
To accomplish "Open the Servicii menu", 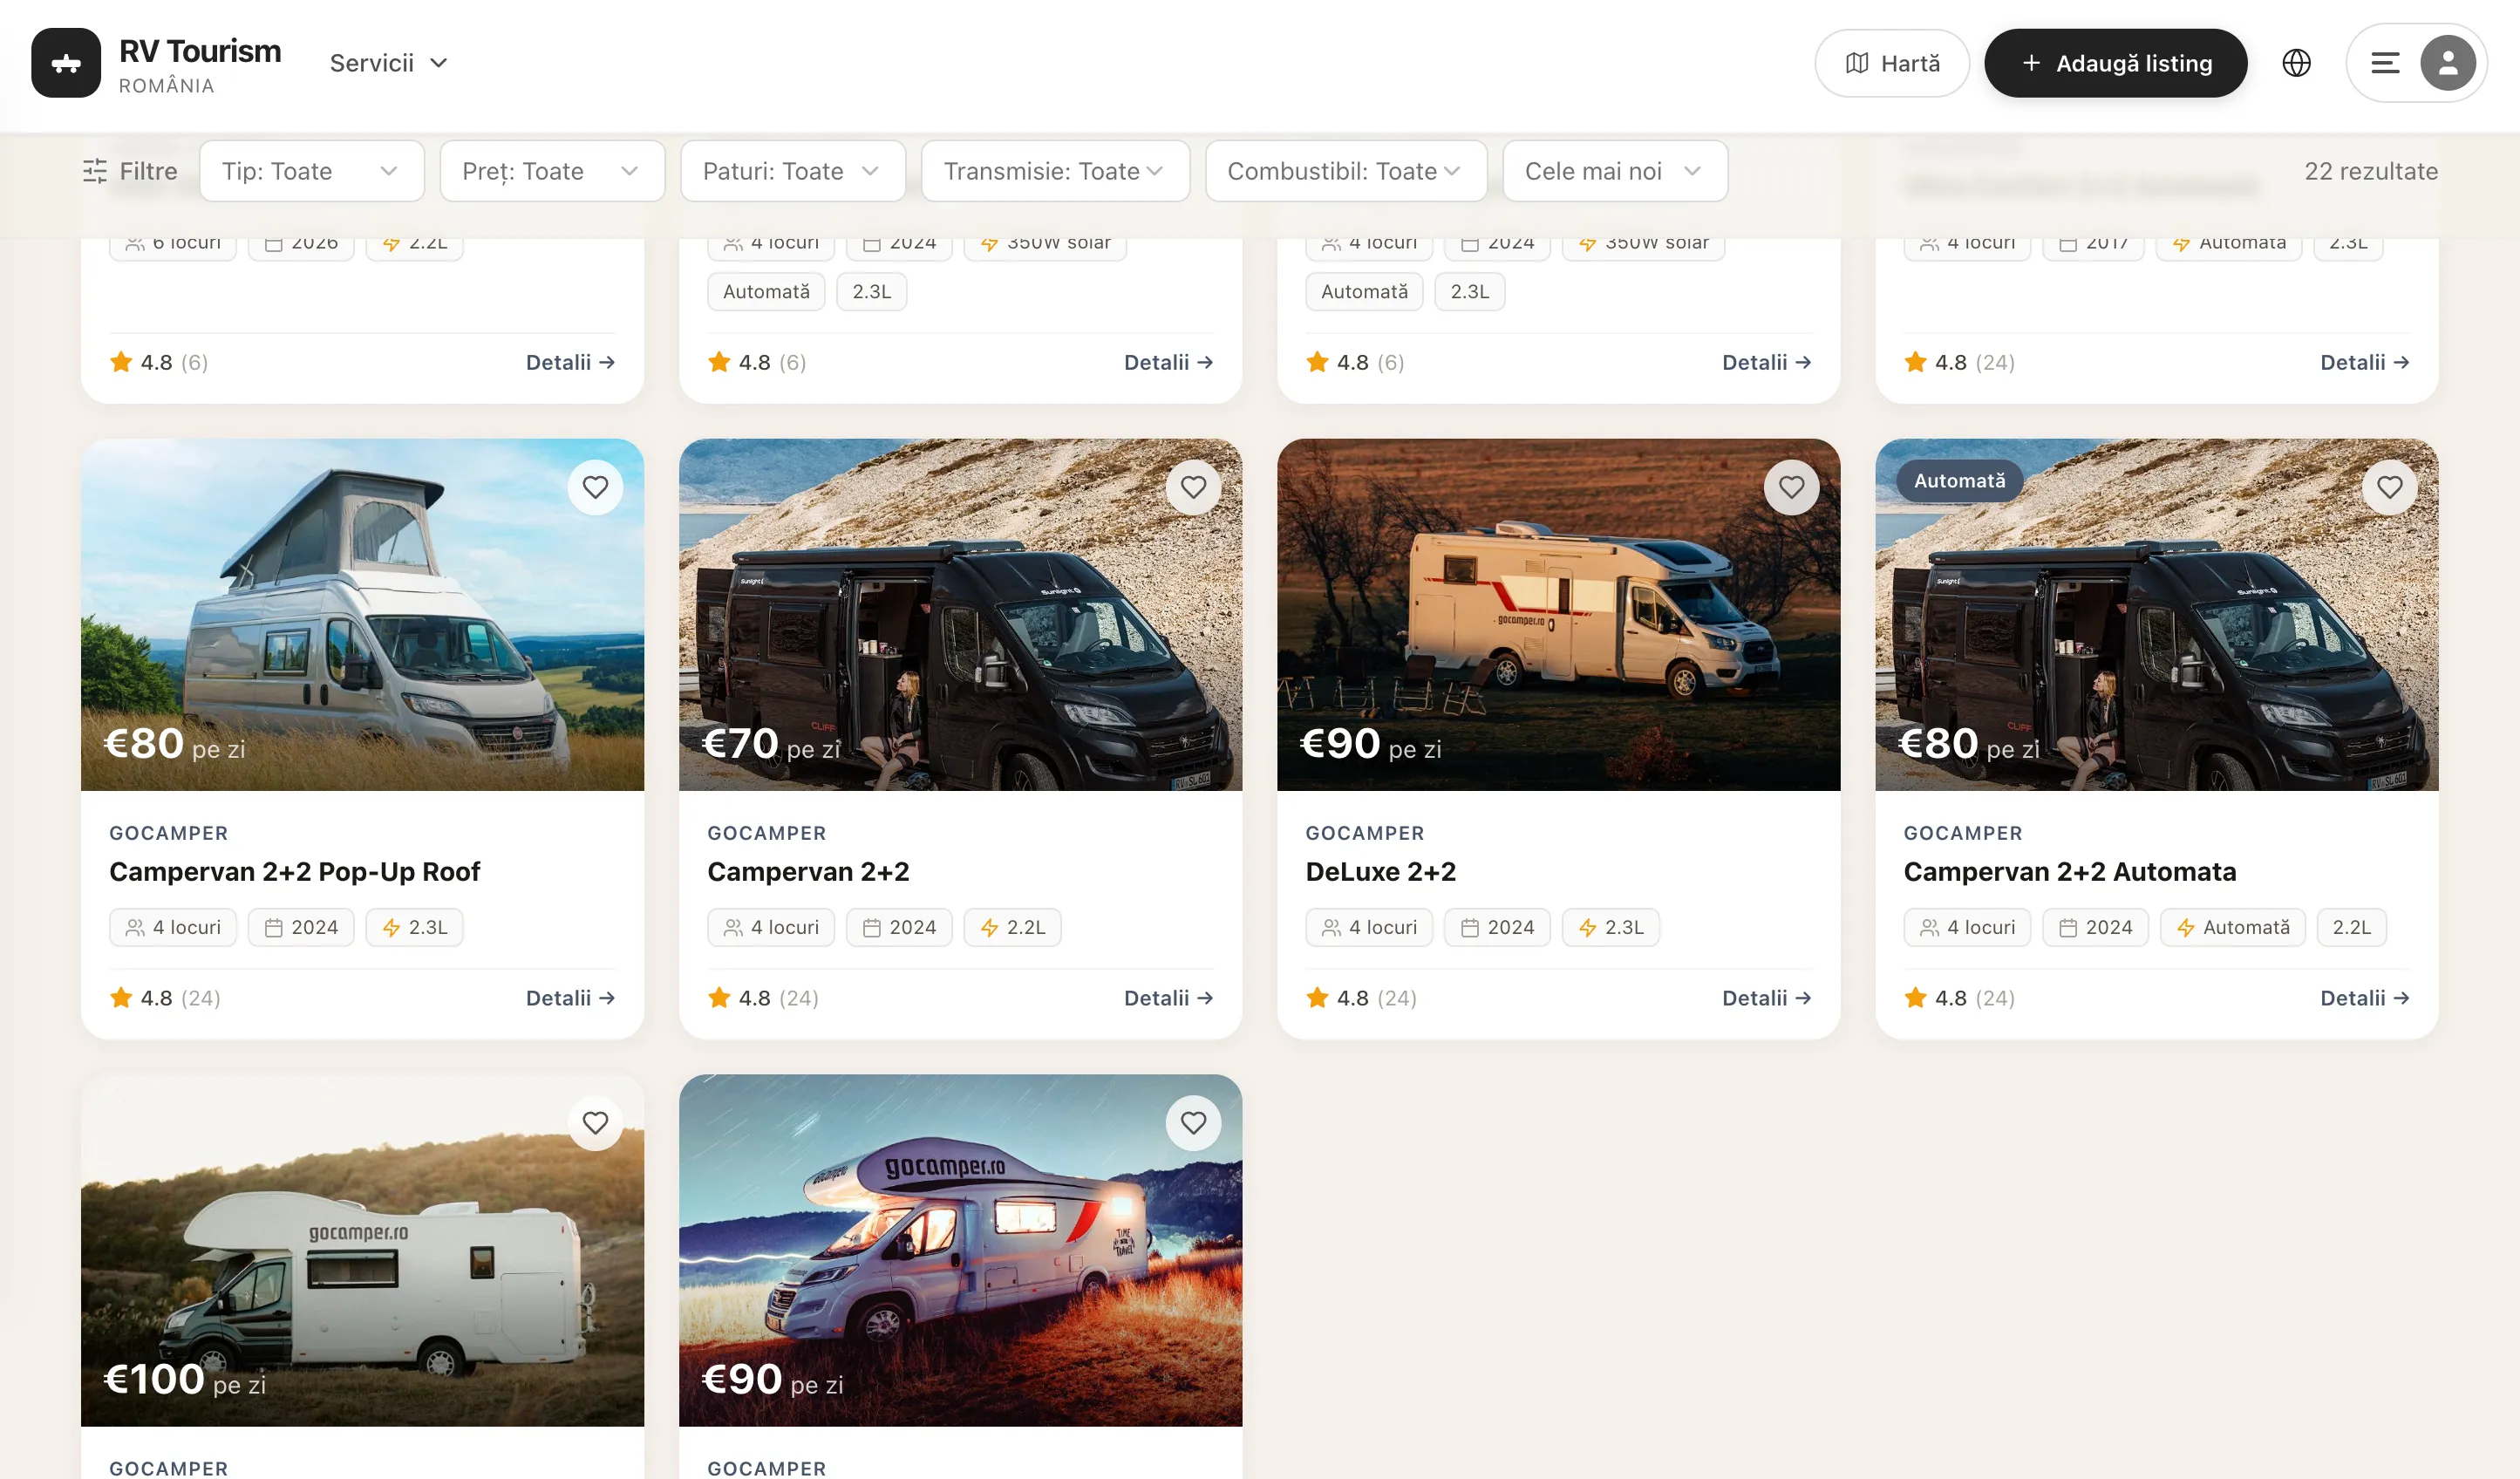I will point(388,62).
